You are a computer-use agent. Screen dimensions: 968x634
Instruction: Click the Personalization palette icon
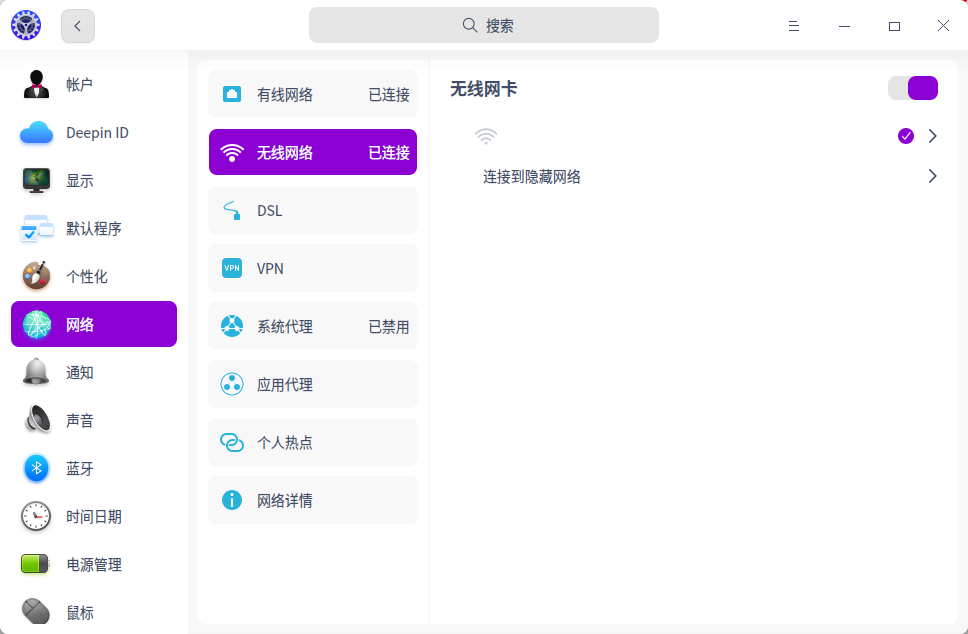(x=37, y=276)
